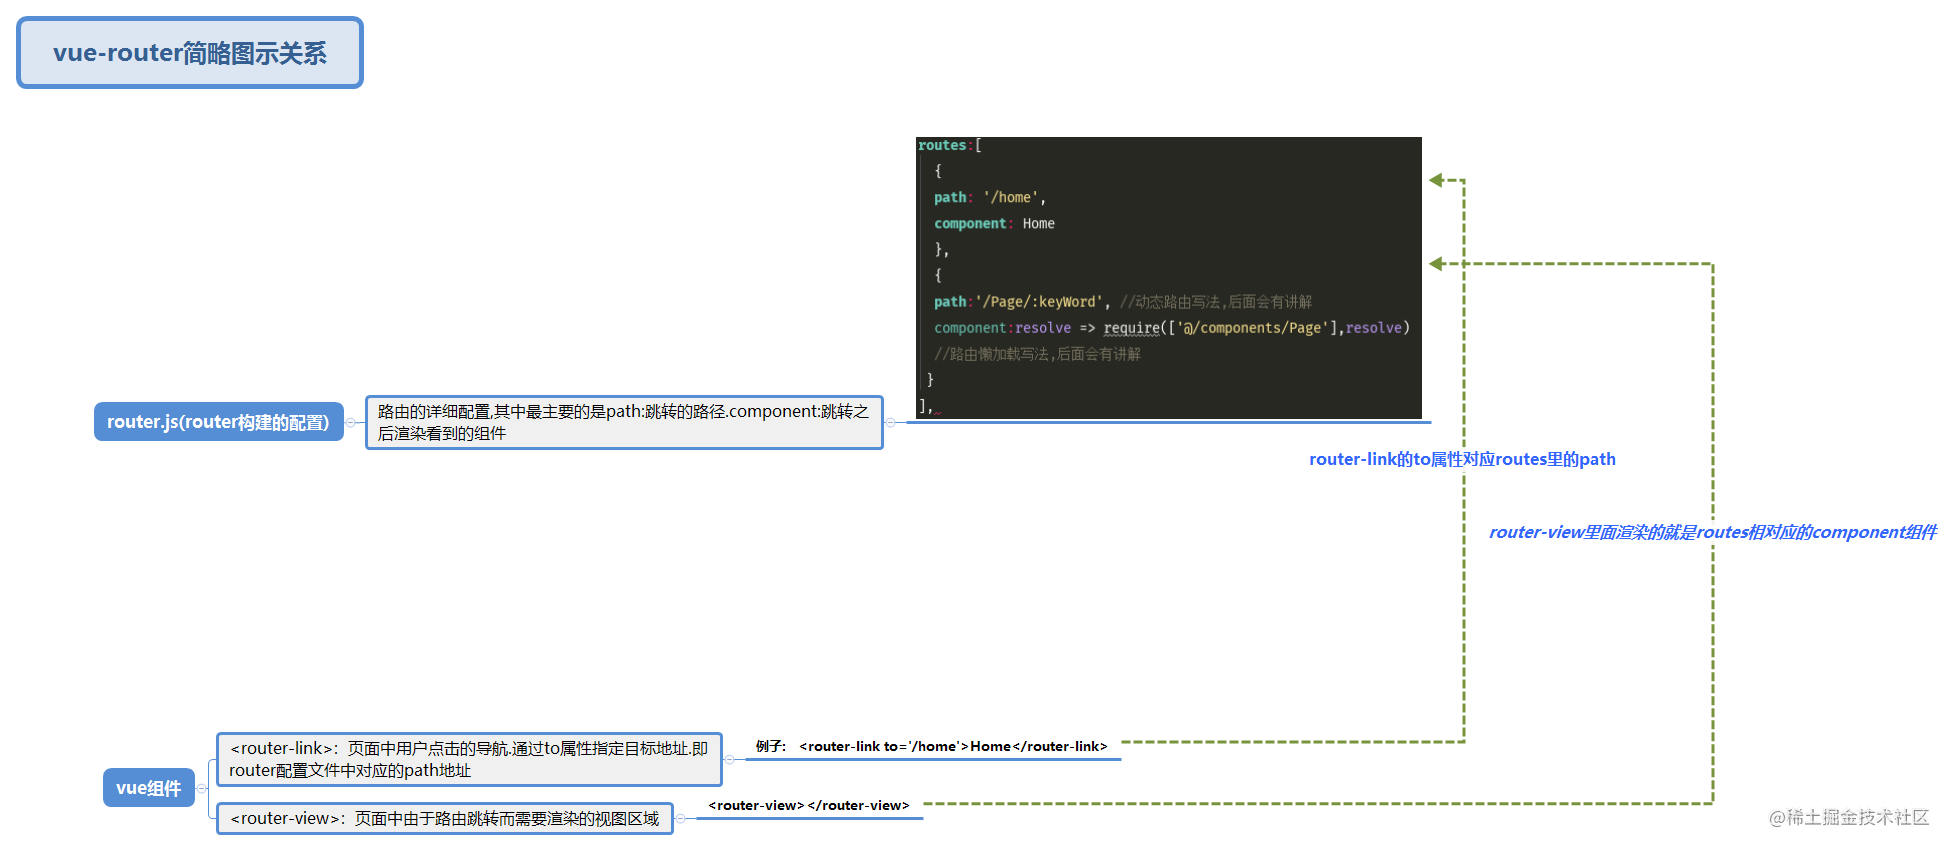Collapse expander after <router-link> node
Image resolution: width=1953 pixels, height=851 pixels.
coord(729,759)
